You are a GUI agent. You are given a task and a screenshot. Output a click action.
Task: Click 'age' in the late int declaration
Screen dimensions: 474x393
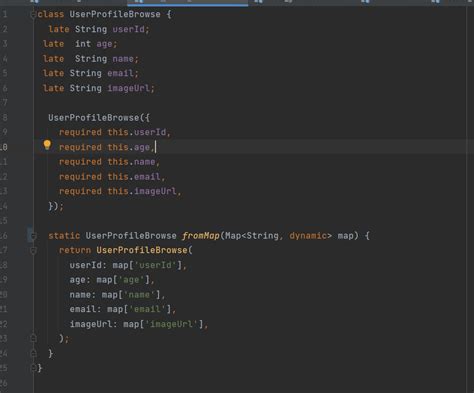(x=104, y=44)
